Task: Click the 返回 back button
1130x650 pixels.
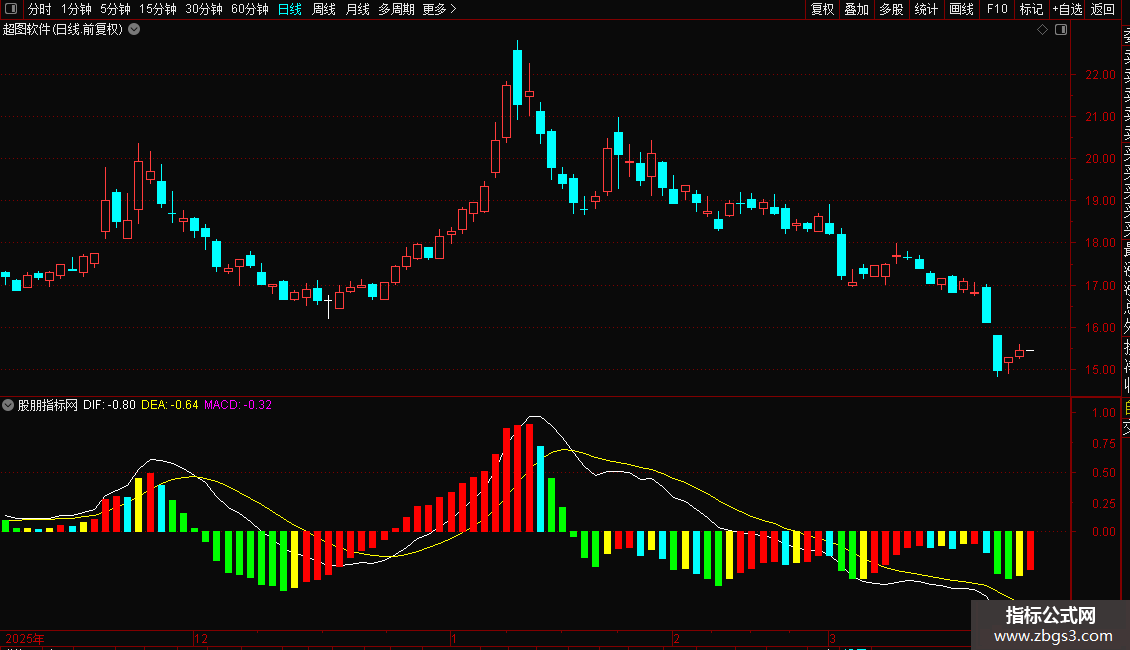Action: pyautogui.click(x=1103, y=9)
